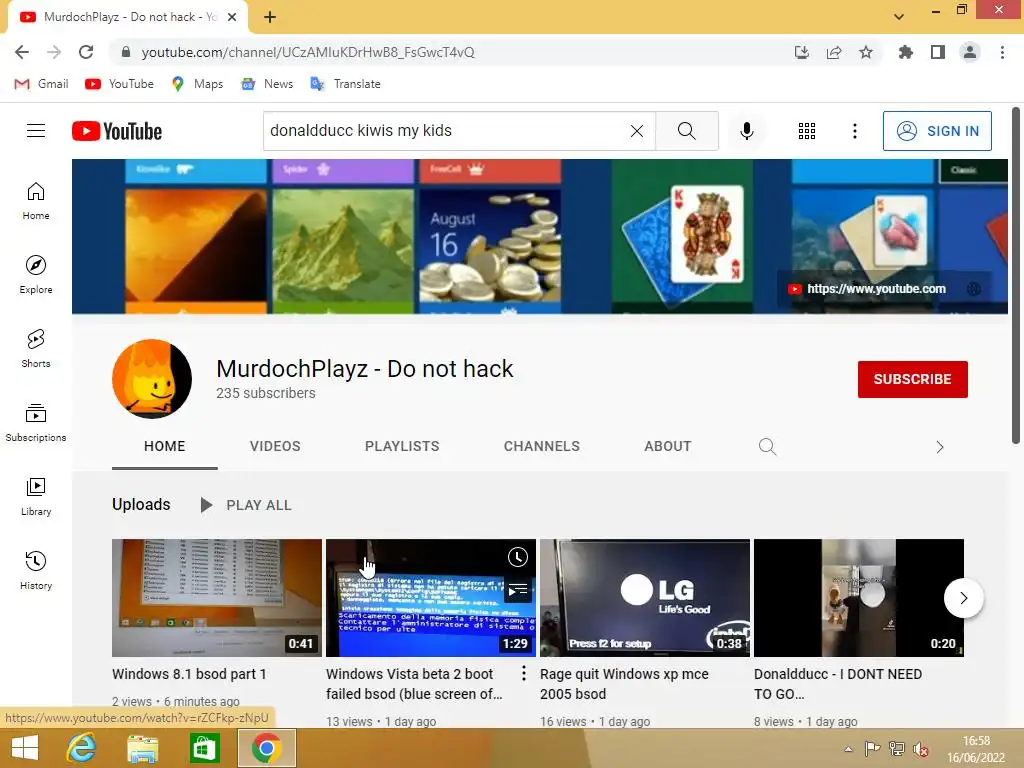
Task: Open a new browser tab
Action: [x=270, y=17]
